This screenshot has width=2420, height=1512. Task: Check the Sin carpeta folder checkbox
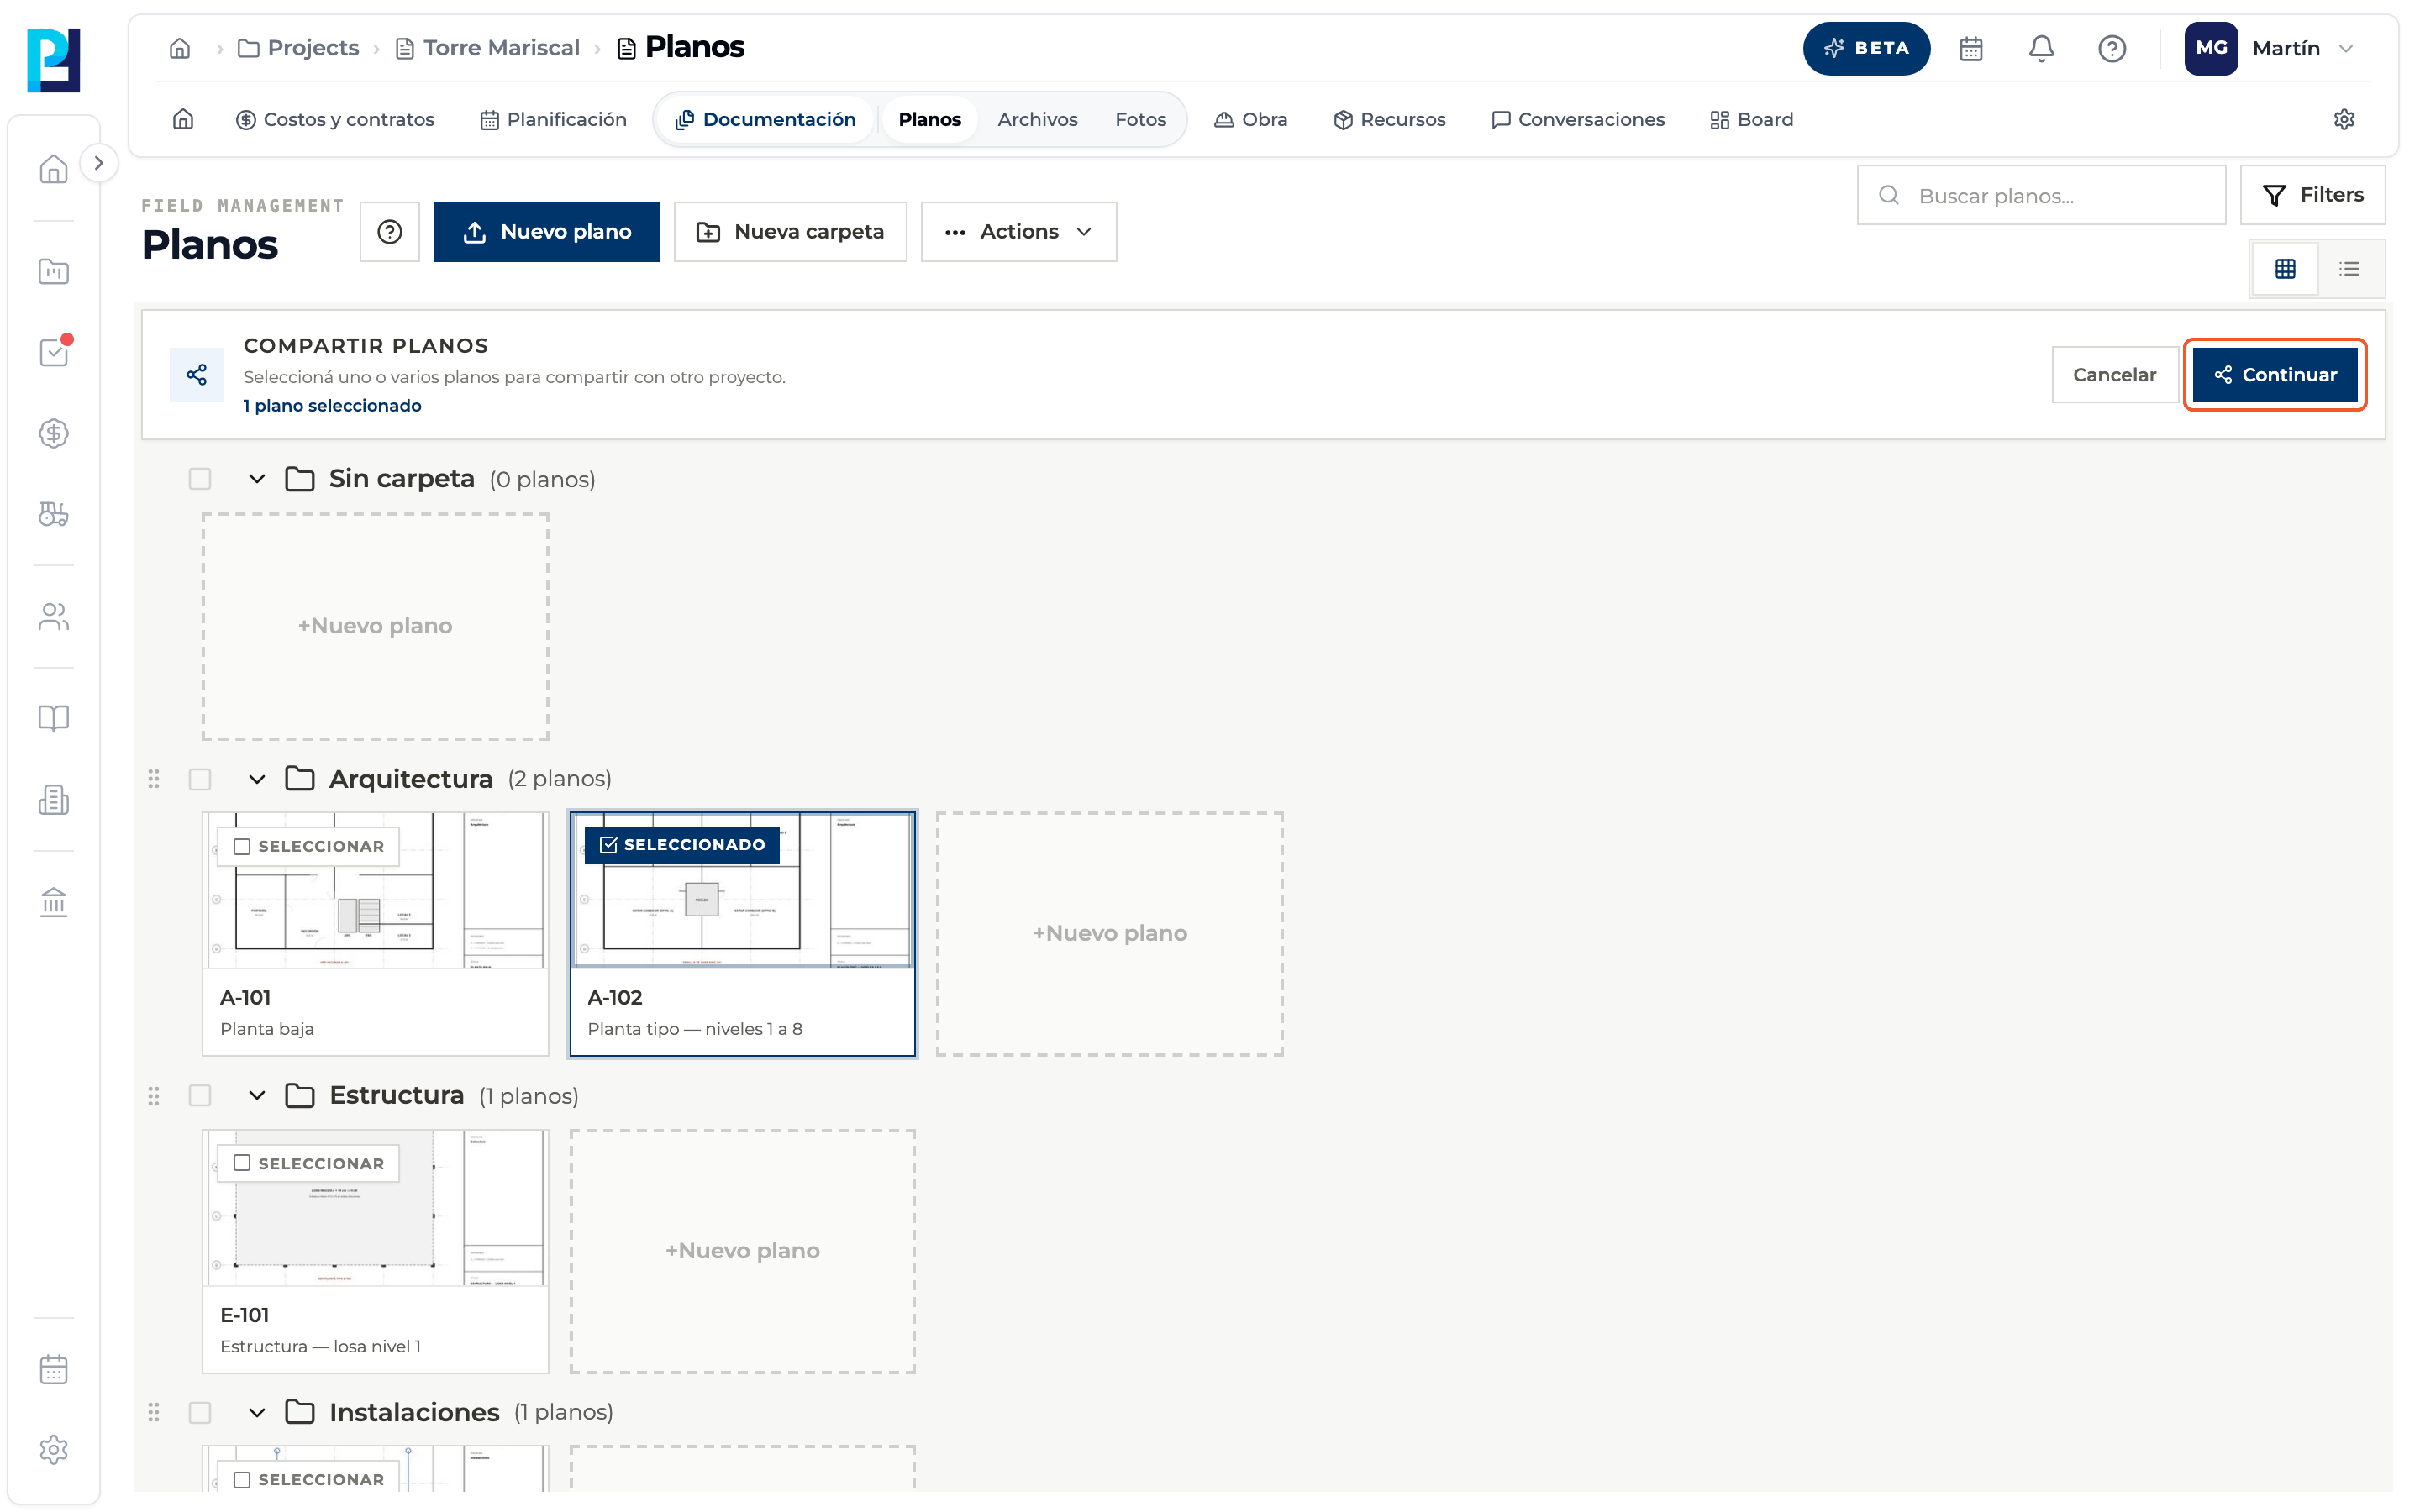[x=200, y=479]
